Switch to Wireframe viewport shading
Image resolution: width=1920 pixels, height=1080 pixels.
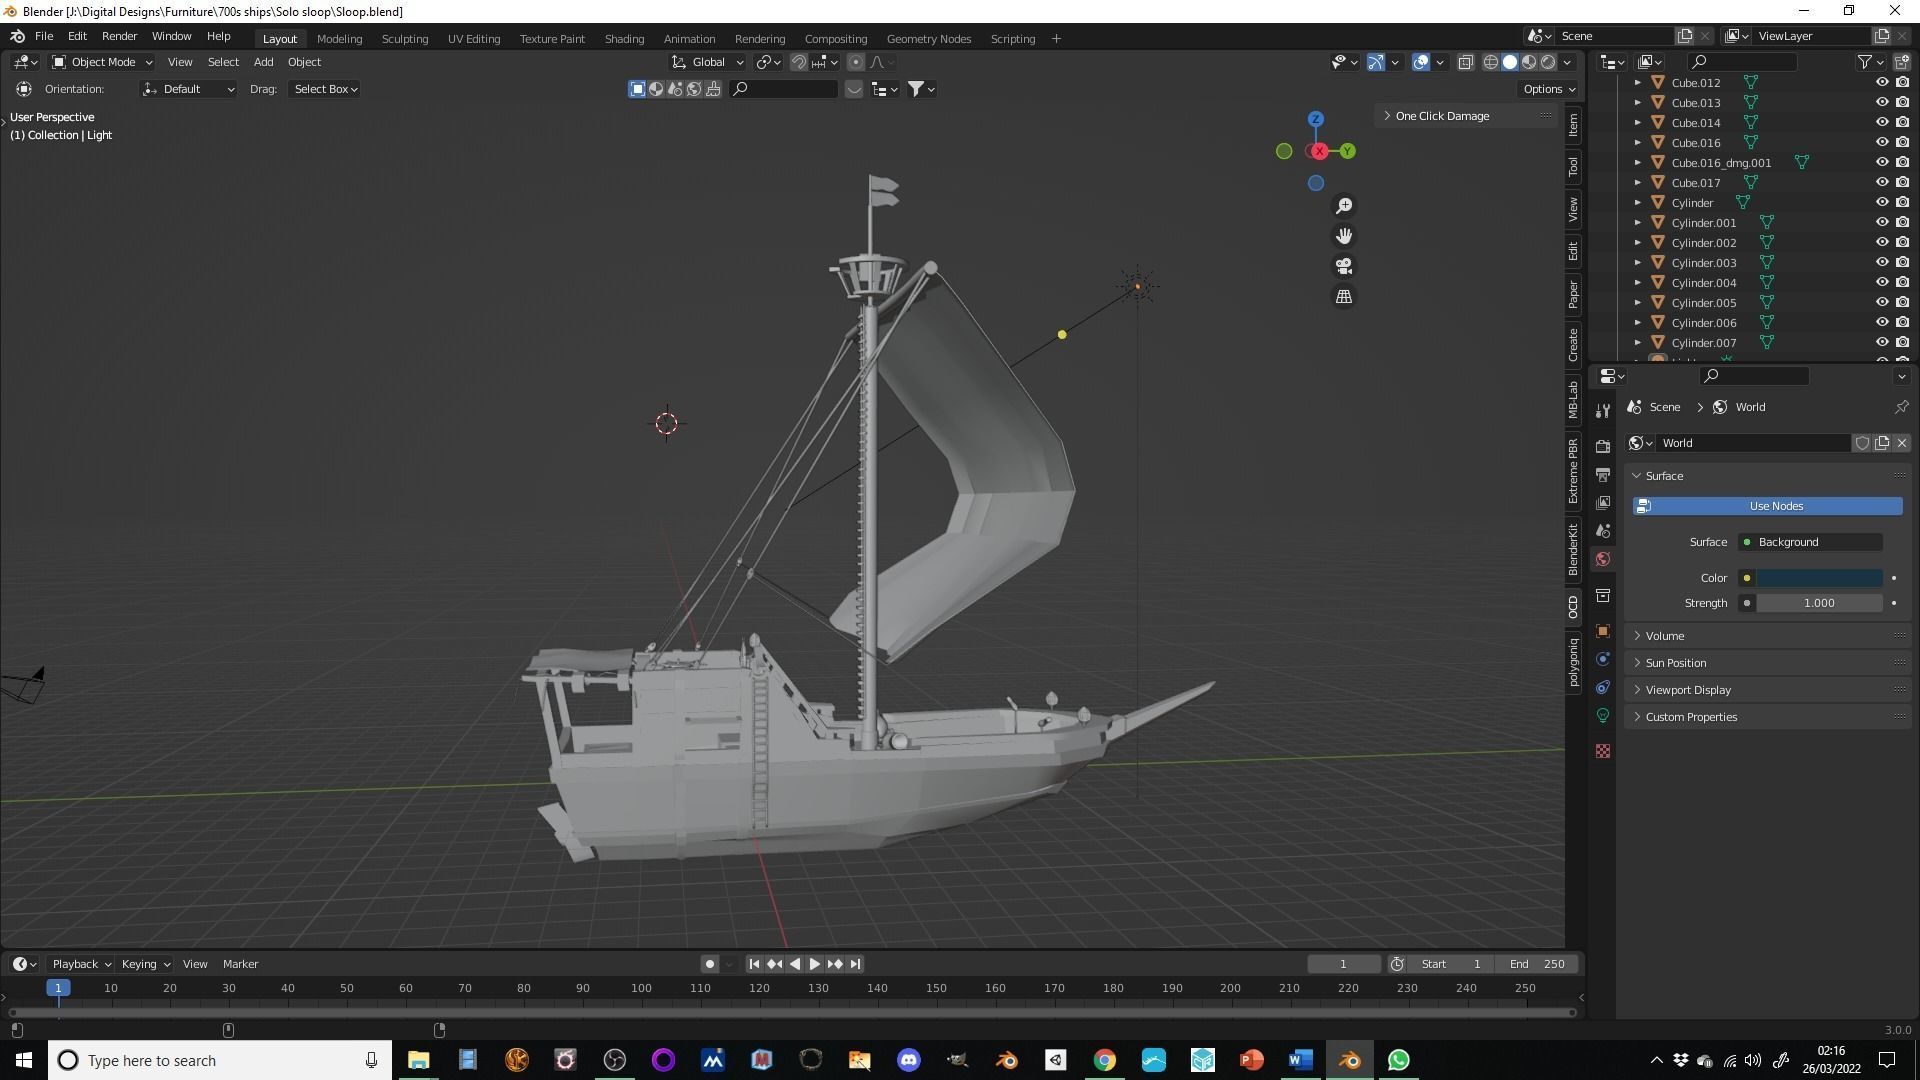1490,62
